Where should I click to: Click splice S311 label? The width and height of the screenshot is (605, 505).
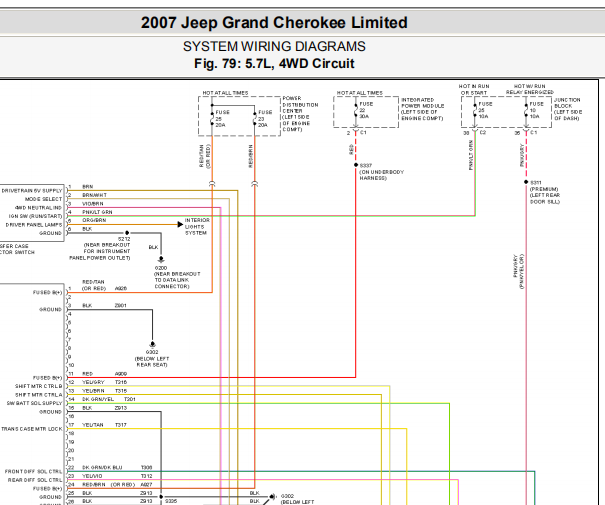point(536,182)
